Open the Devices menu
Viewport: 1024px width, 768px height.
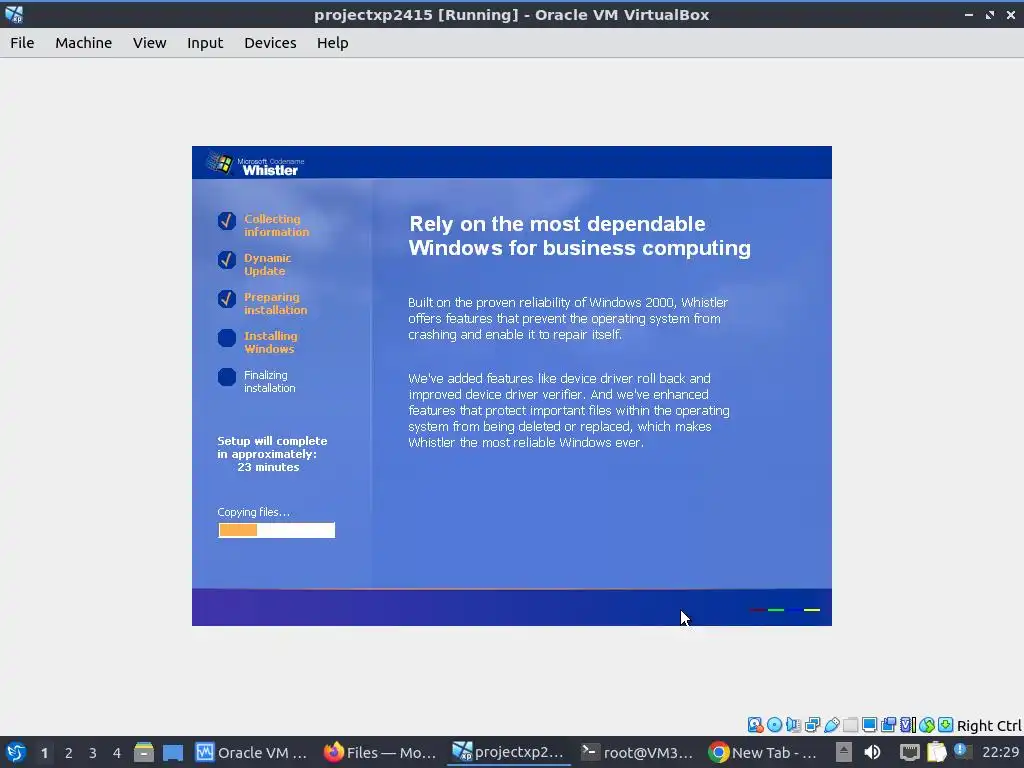point(270,43)
